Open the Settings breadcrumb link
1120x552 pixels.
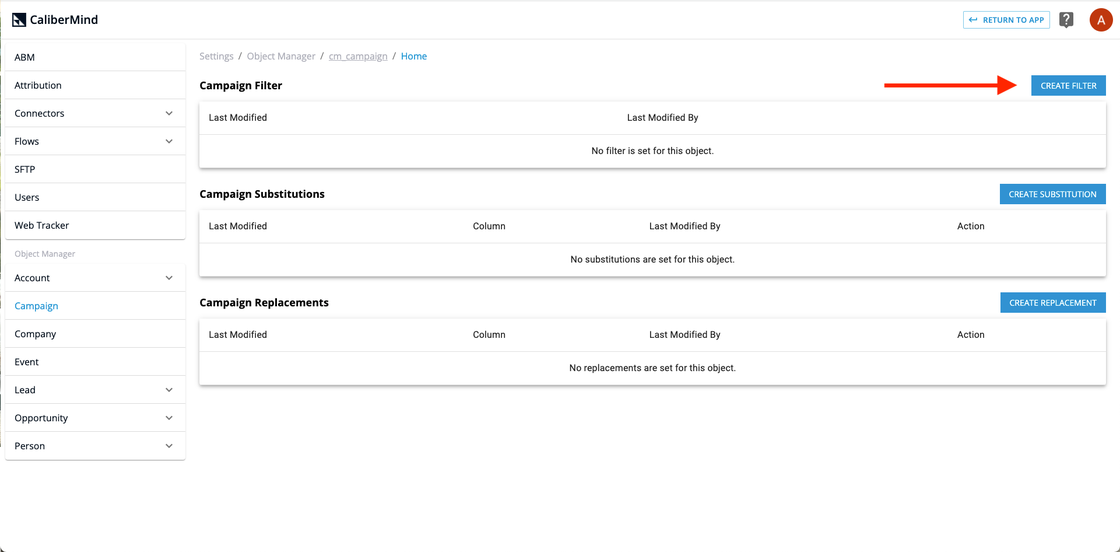(216, 56)
